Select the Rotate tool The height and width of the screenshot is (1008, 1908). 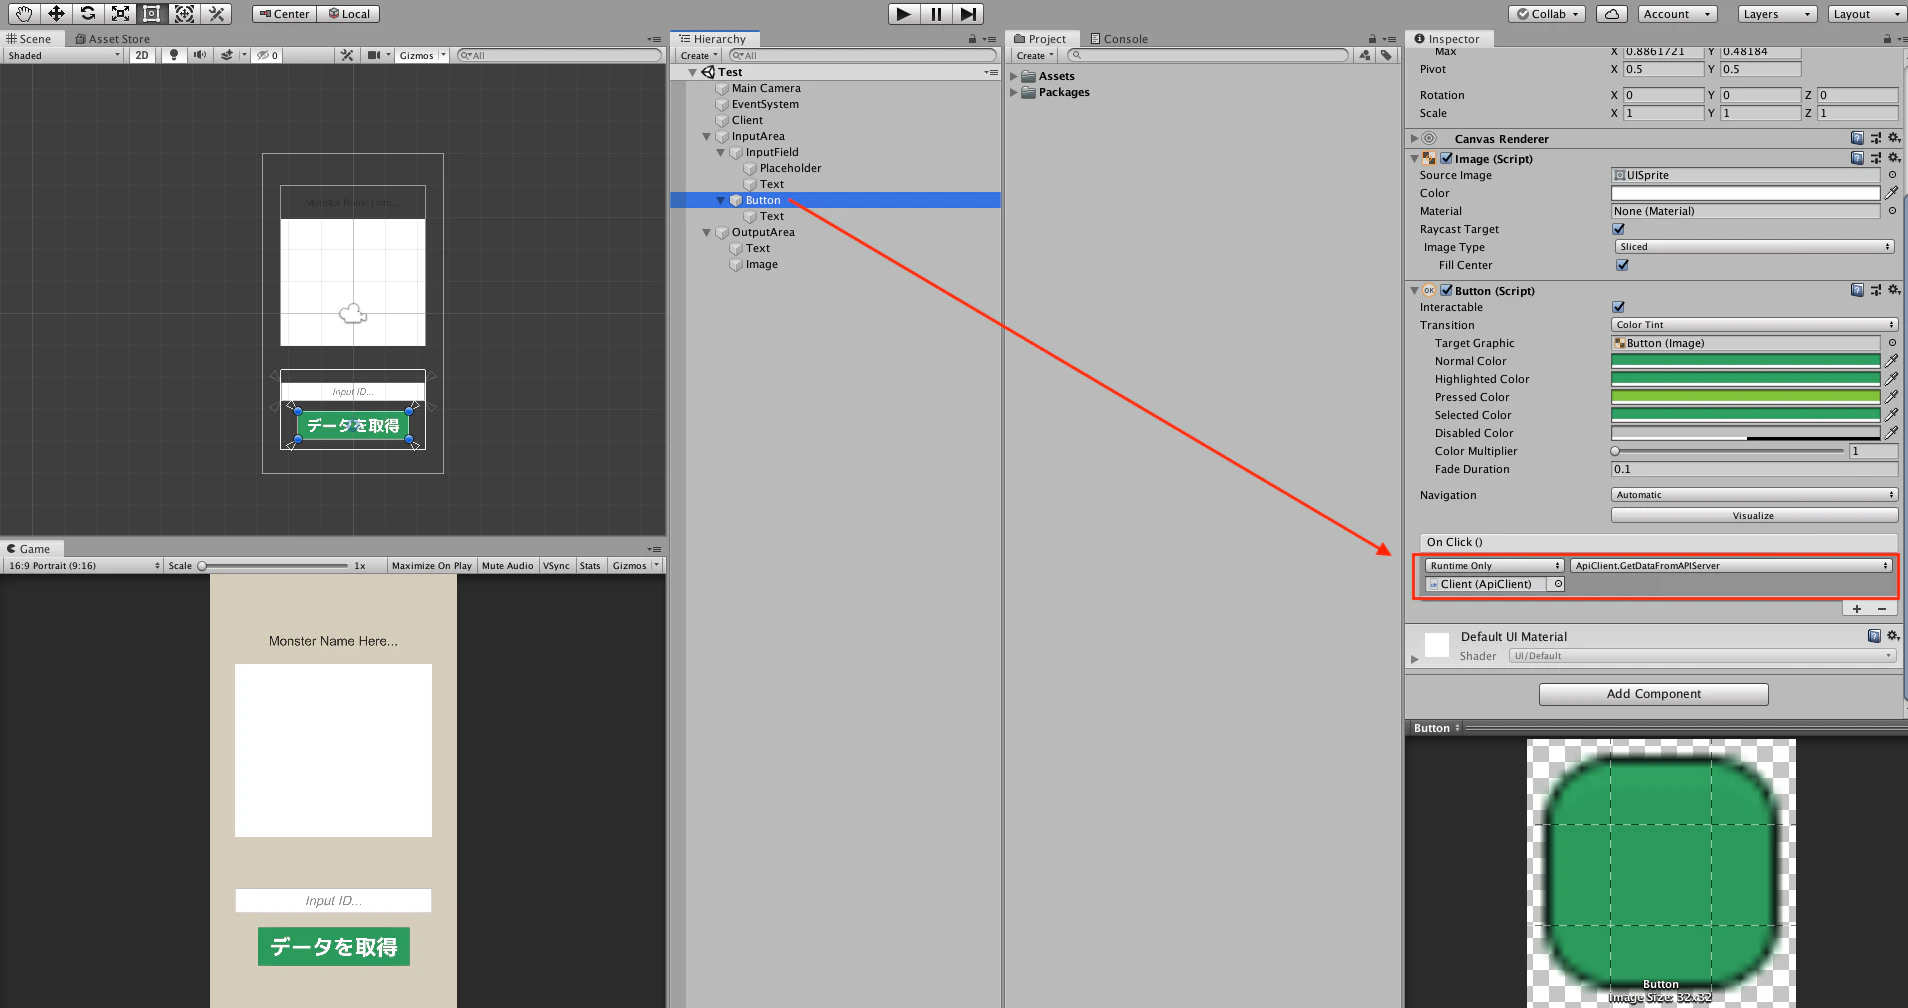[x=88, y=13]
